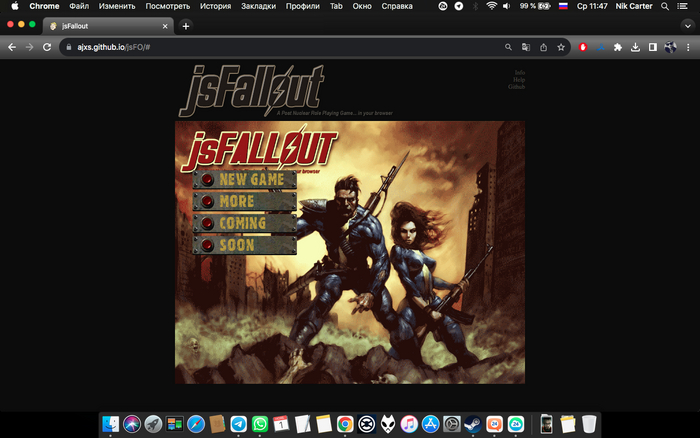This screenshot has height=438, width=700.
Task: Expand the tab search chevron
Action: 686,25
